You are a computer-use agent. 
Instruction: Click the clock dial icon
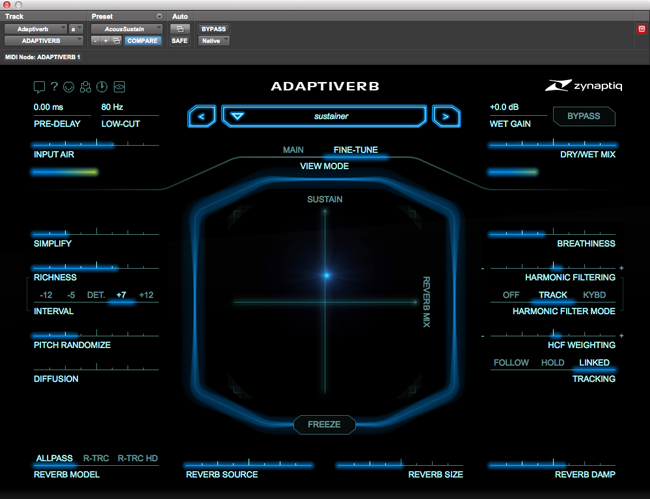click(x=102, y=87)
